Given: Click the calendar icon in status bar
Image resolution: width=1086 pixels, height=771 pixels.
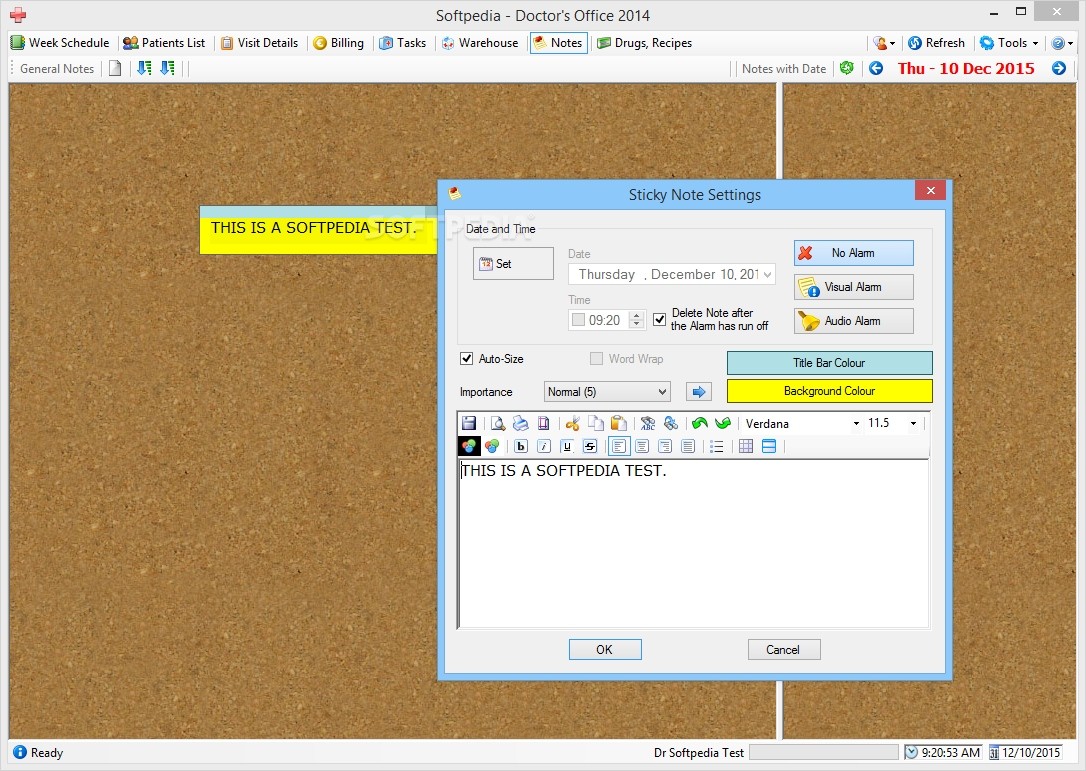Looking at the screenshot, I should (994, 752).
